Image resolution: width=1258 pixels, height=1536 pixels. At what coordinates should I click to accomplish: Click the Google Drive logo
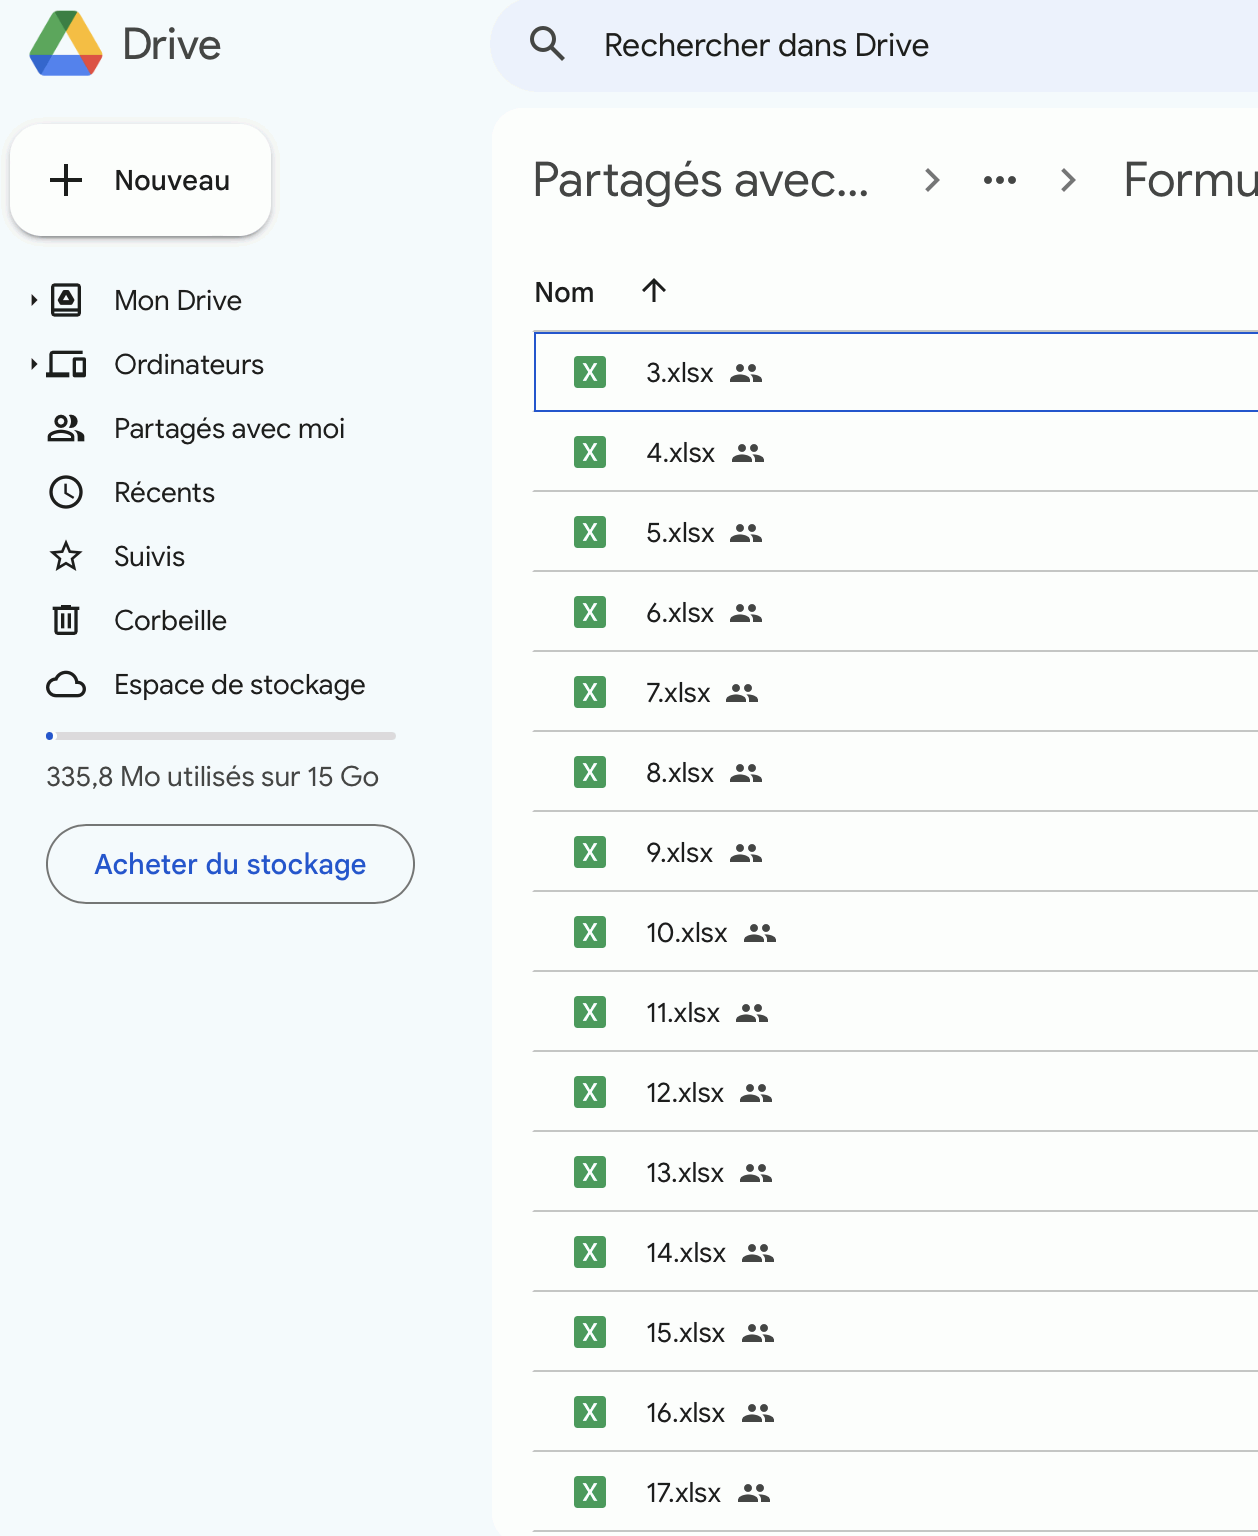66,45
